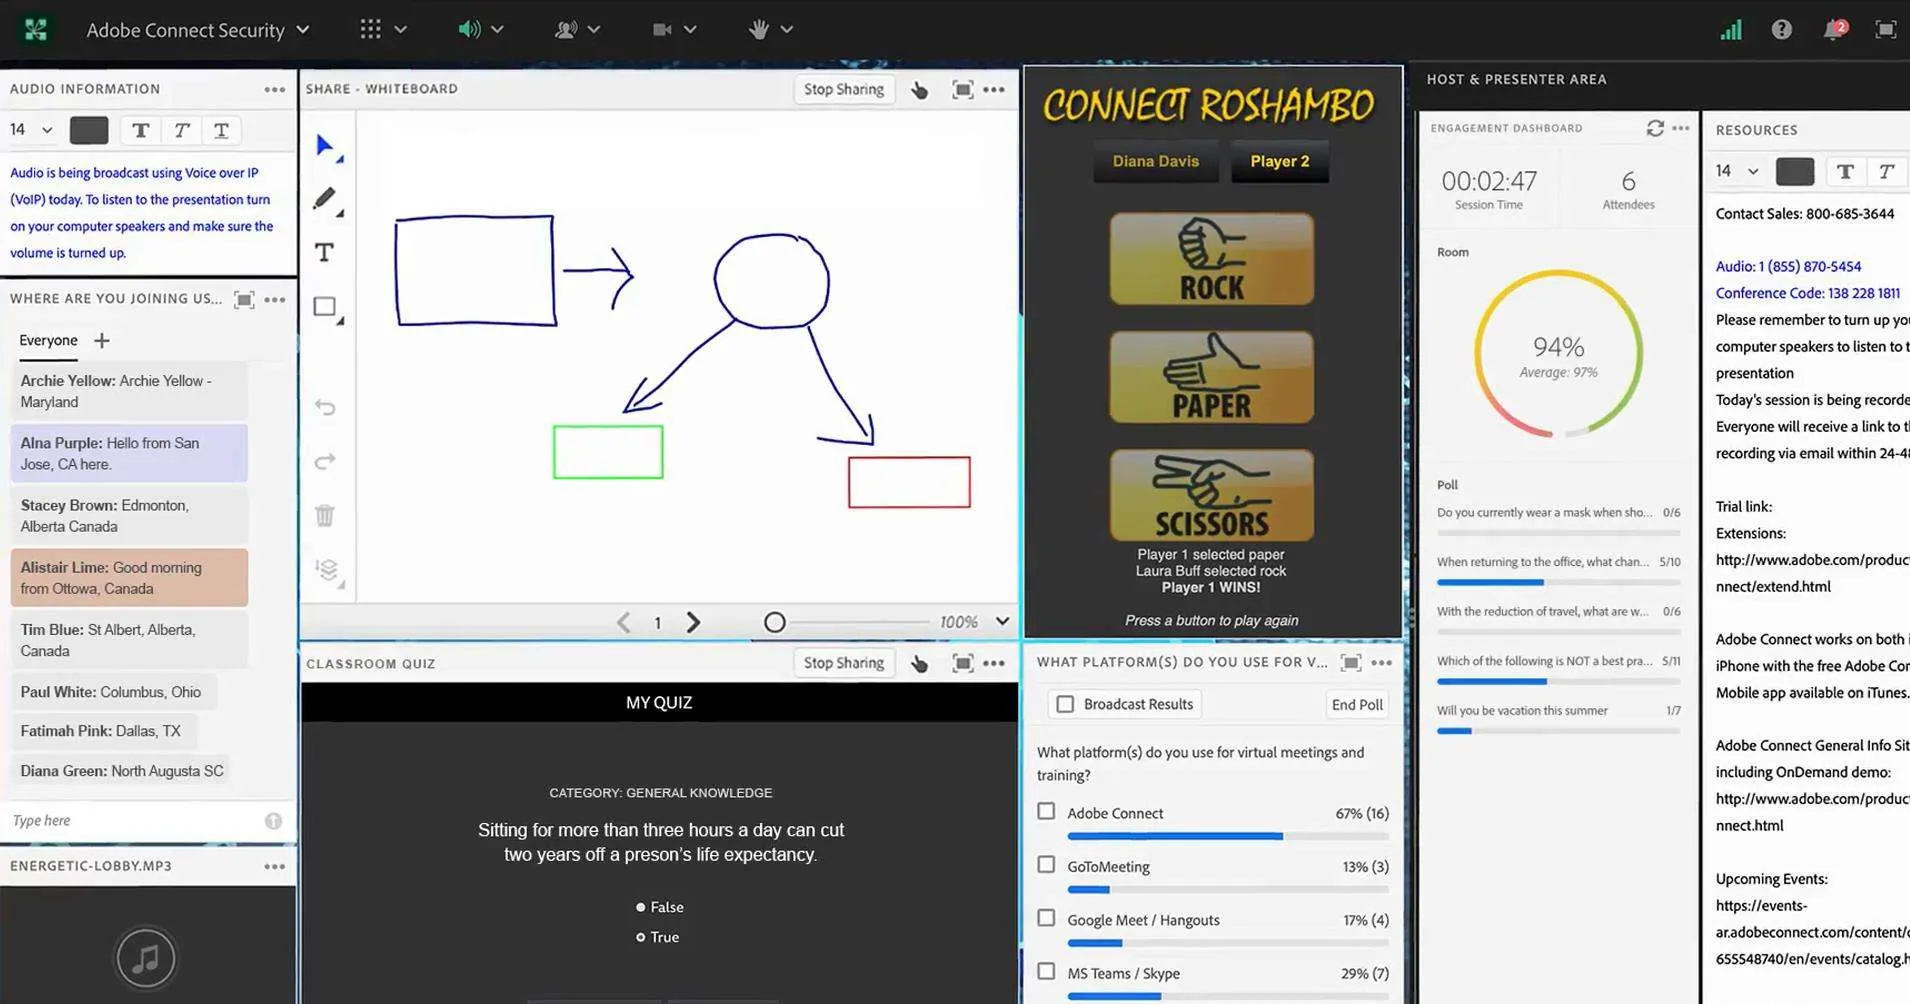Expand the webcam options dropdown
The image size is (1910, 1004).
coord(690,30)
